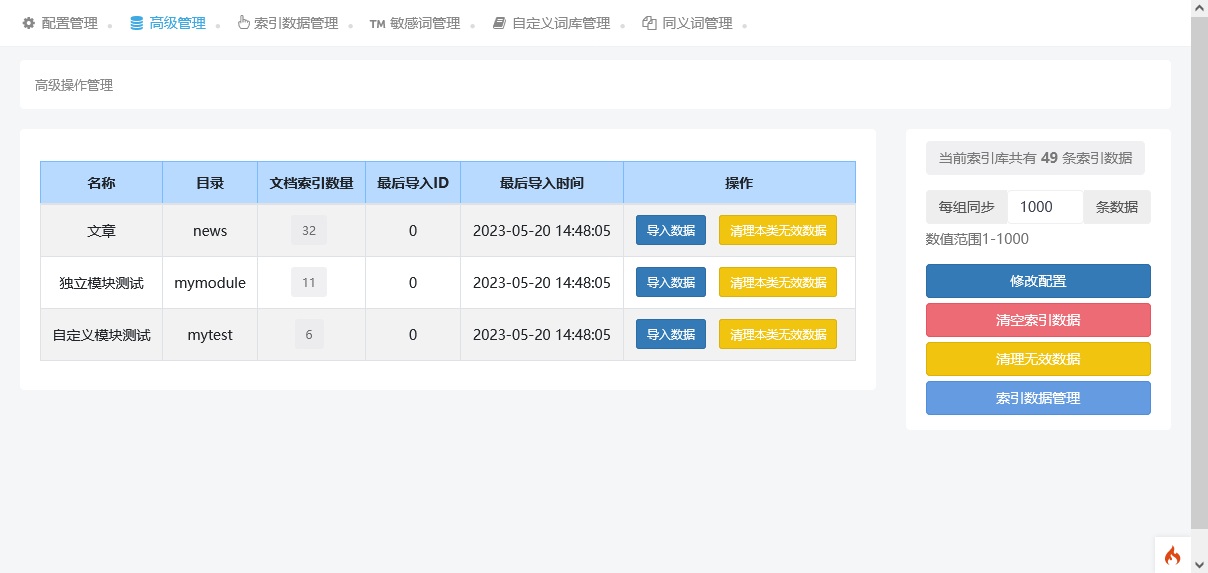Click the 操作 column header
This screenshot has height=573, width=1208.
[739, 183]
